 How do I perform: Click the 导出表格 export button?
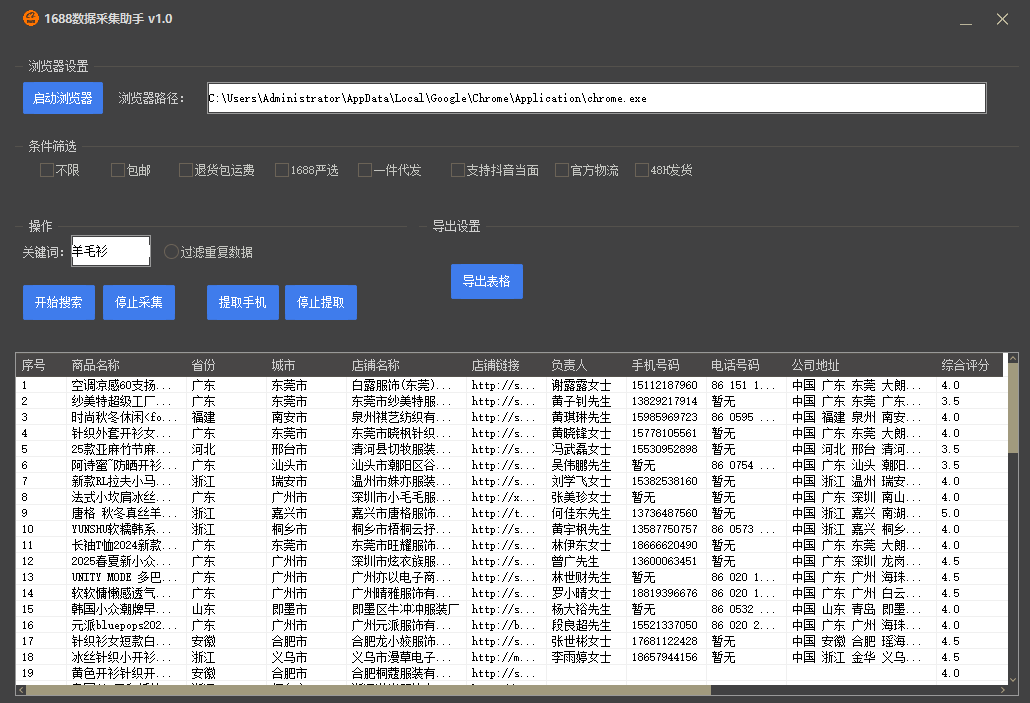pyautogui.click(x=486, y=281)
